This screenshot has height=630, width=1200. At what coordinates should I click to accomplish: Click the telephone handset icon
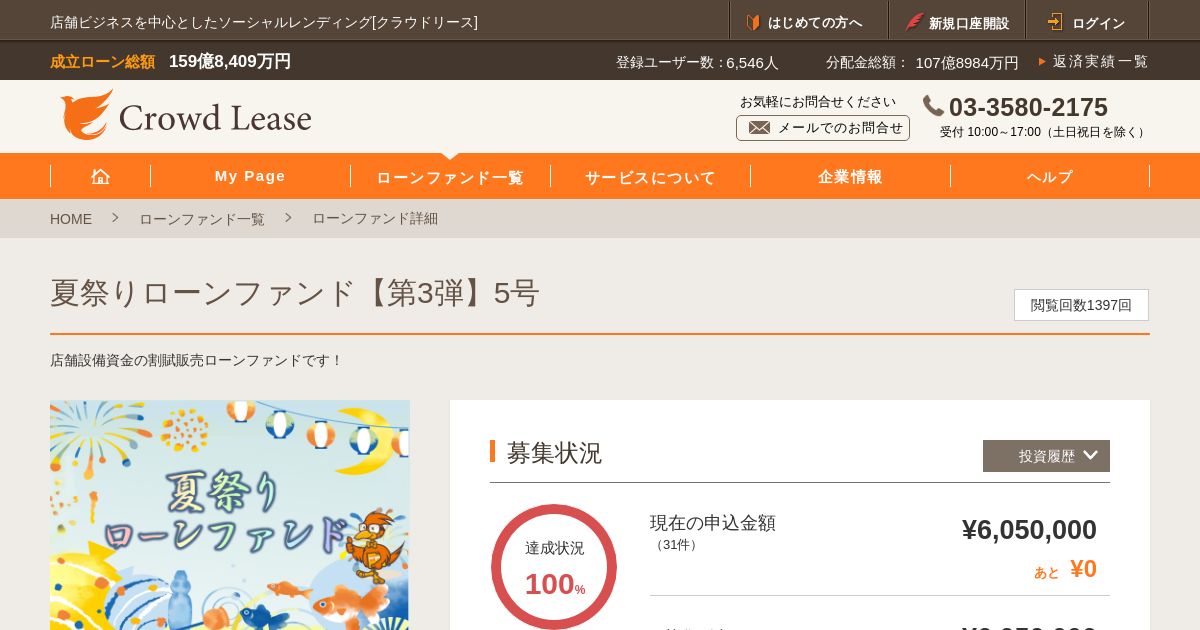[x=933, y=106]
